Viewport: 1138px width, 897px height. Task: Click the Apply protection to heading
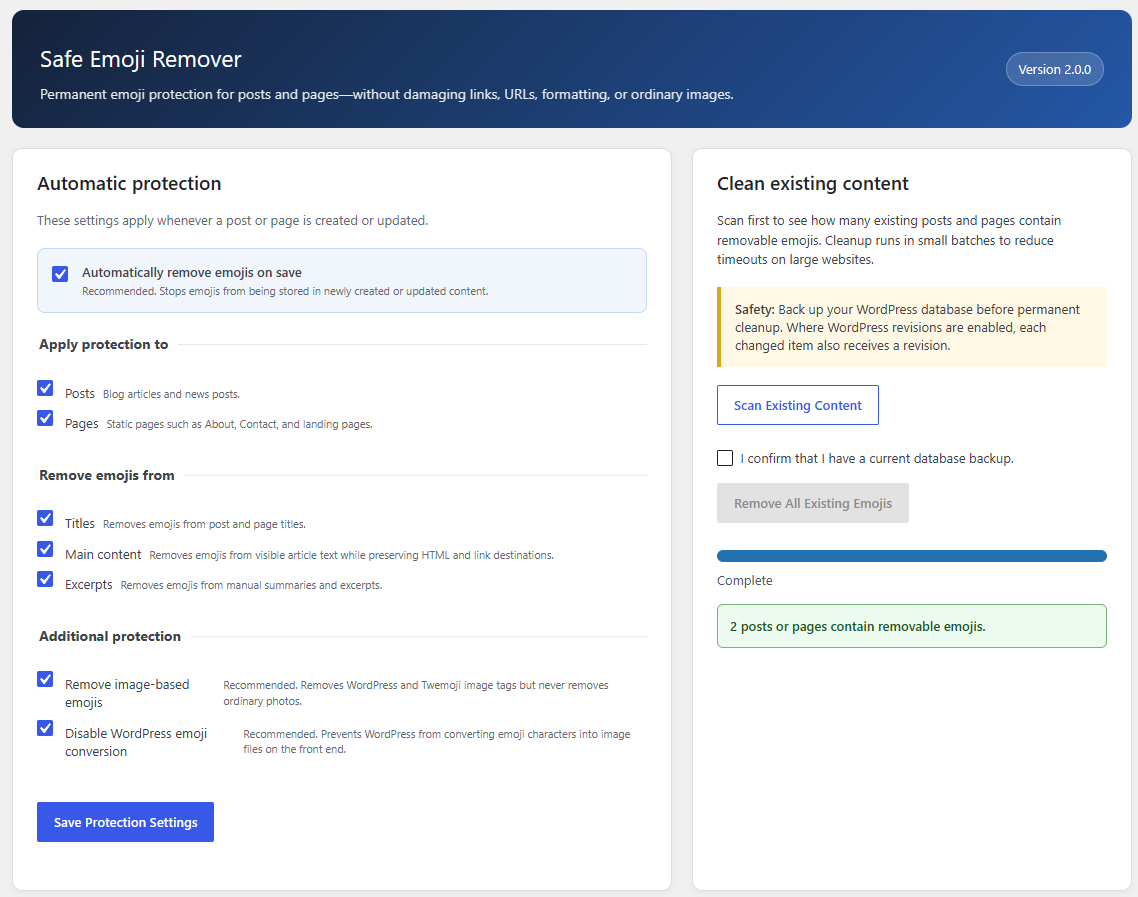point(104,345)
